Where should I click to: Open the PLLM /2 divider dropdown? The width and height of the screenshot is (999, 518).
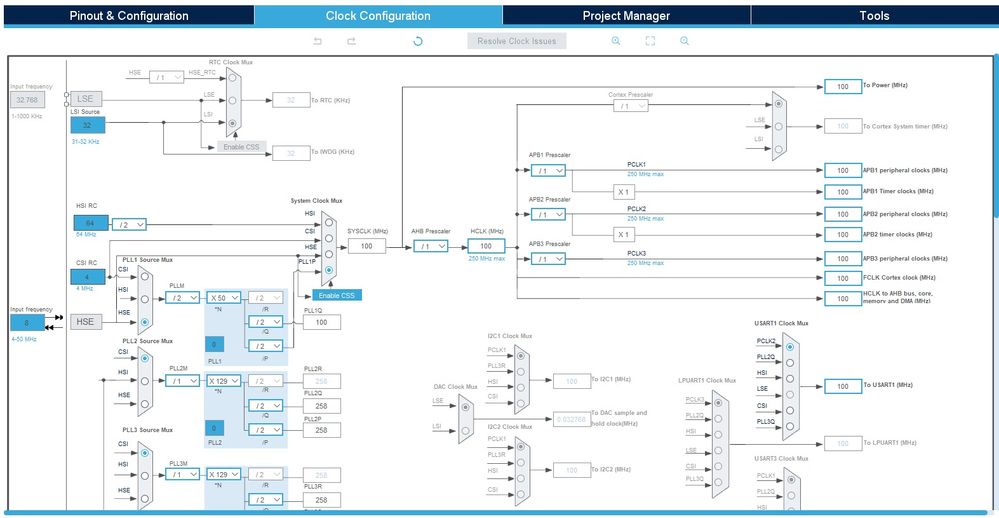pos(182,298)
